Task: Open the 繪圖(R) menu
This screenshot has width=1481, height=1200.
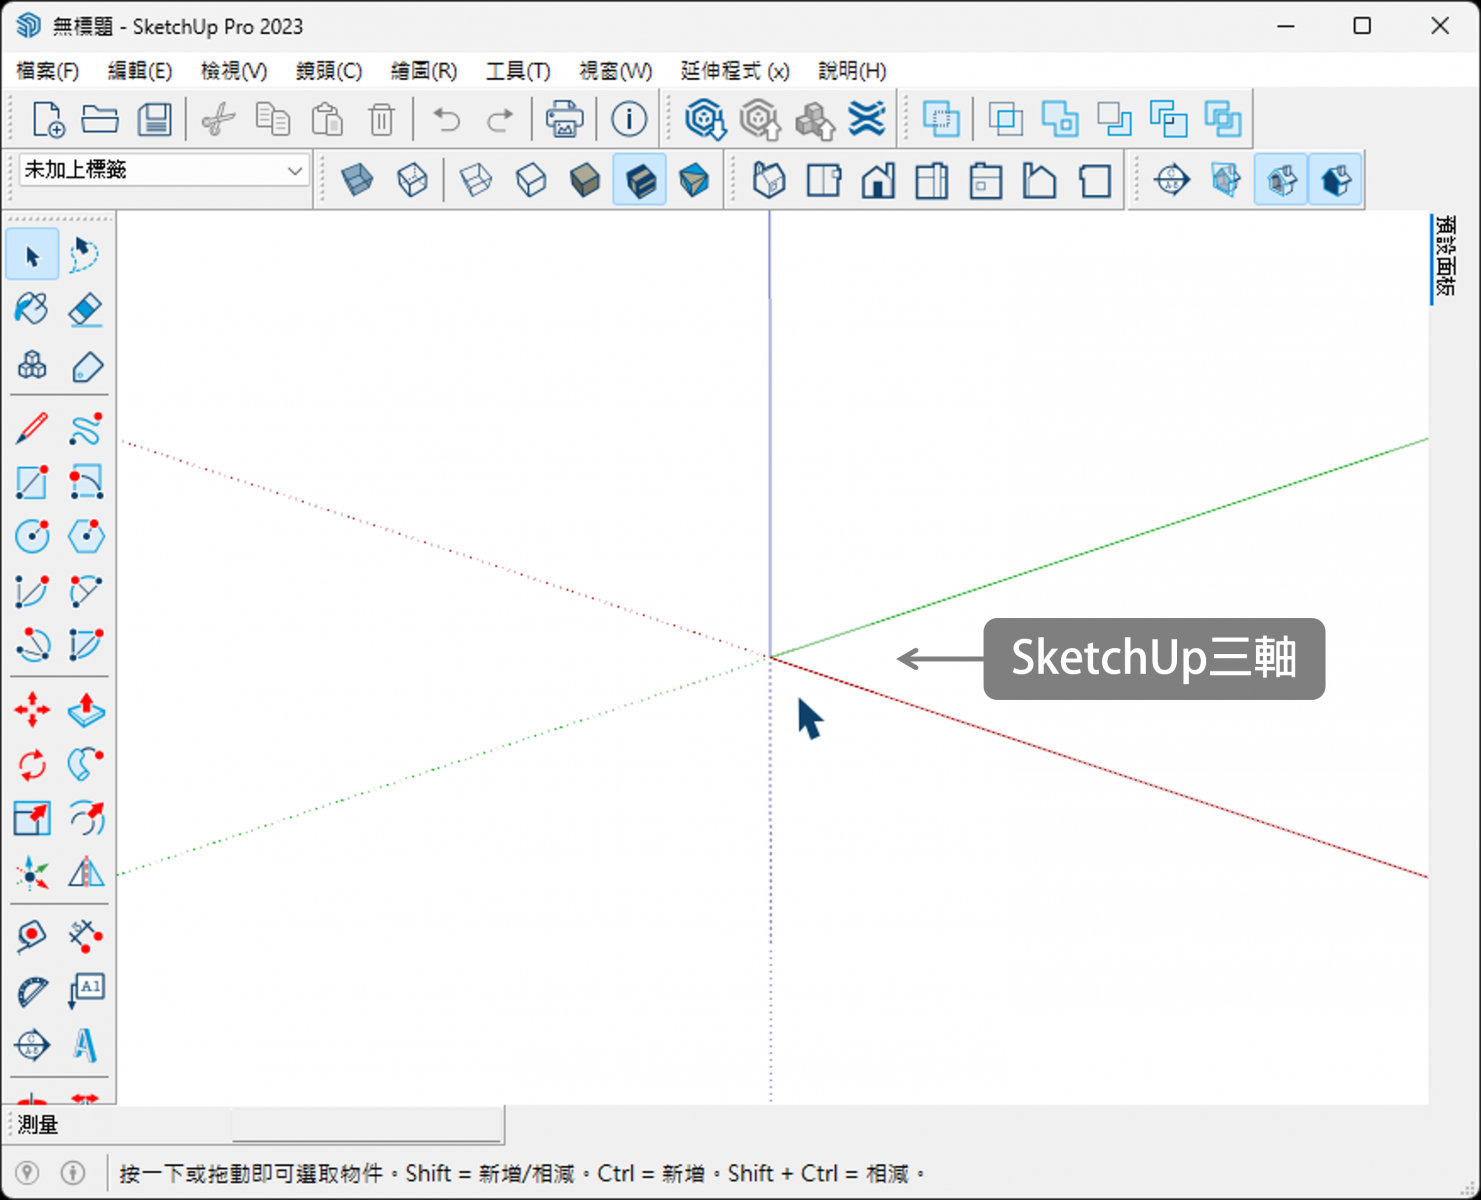Action: point(424,71)
